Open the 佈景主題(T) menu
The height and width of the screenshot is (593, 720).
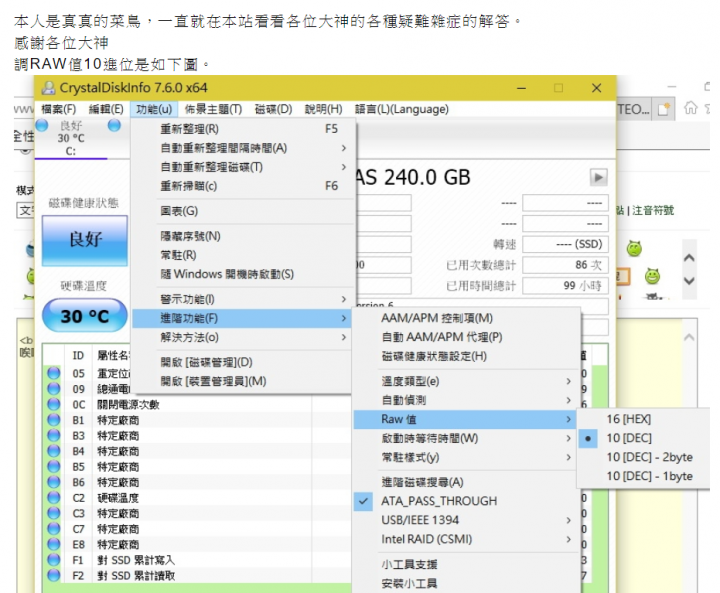(214, 109)
